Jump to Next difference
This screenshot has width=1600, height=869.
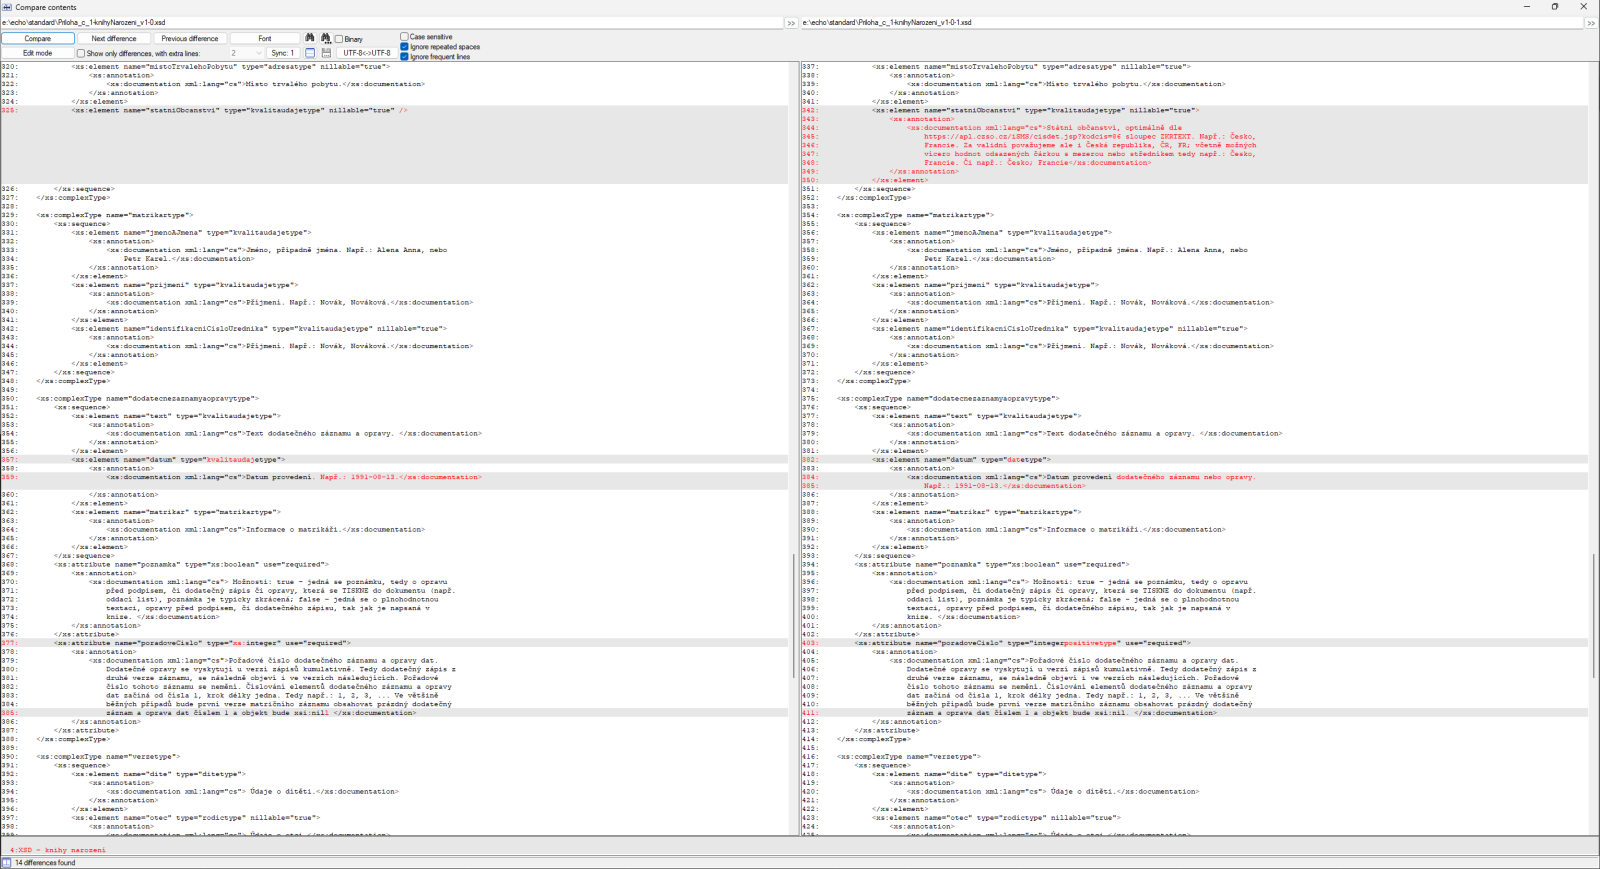tap(114, 39)
